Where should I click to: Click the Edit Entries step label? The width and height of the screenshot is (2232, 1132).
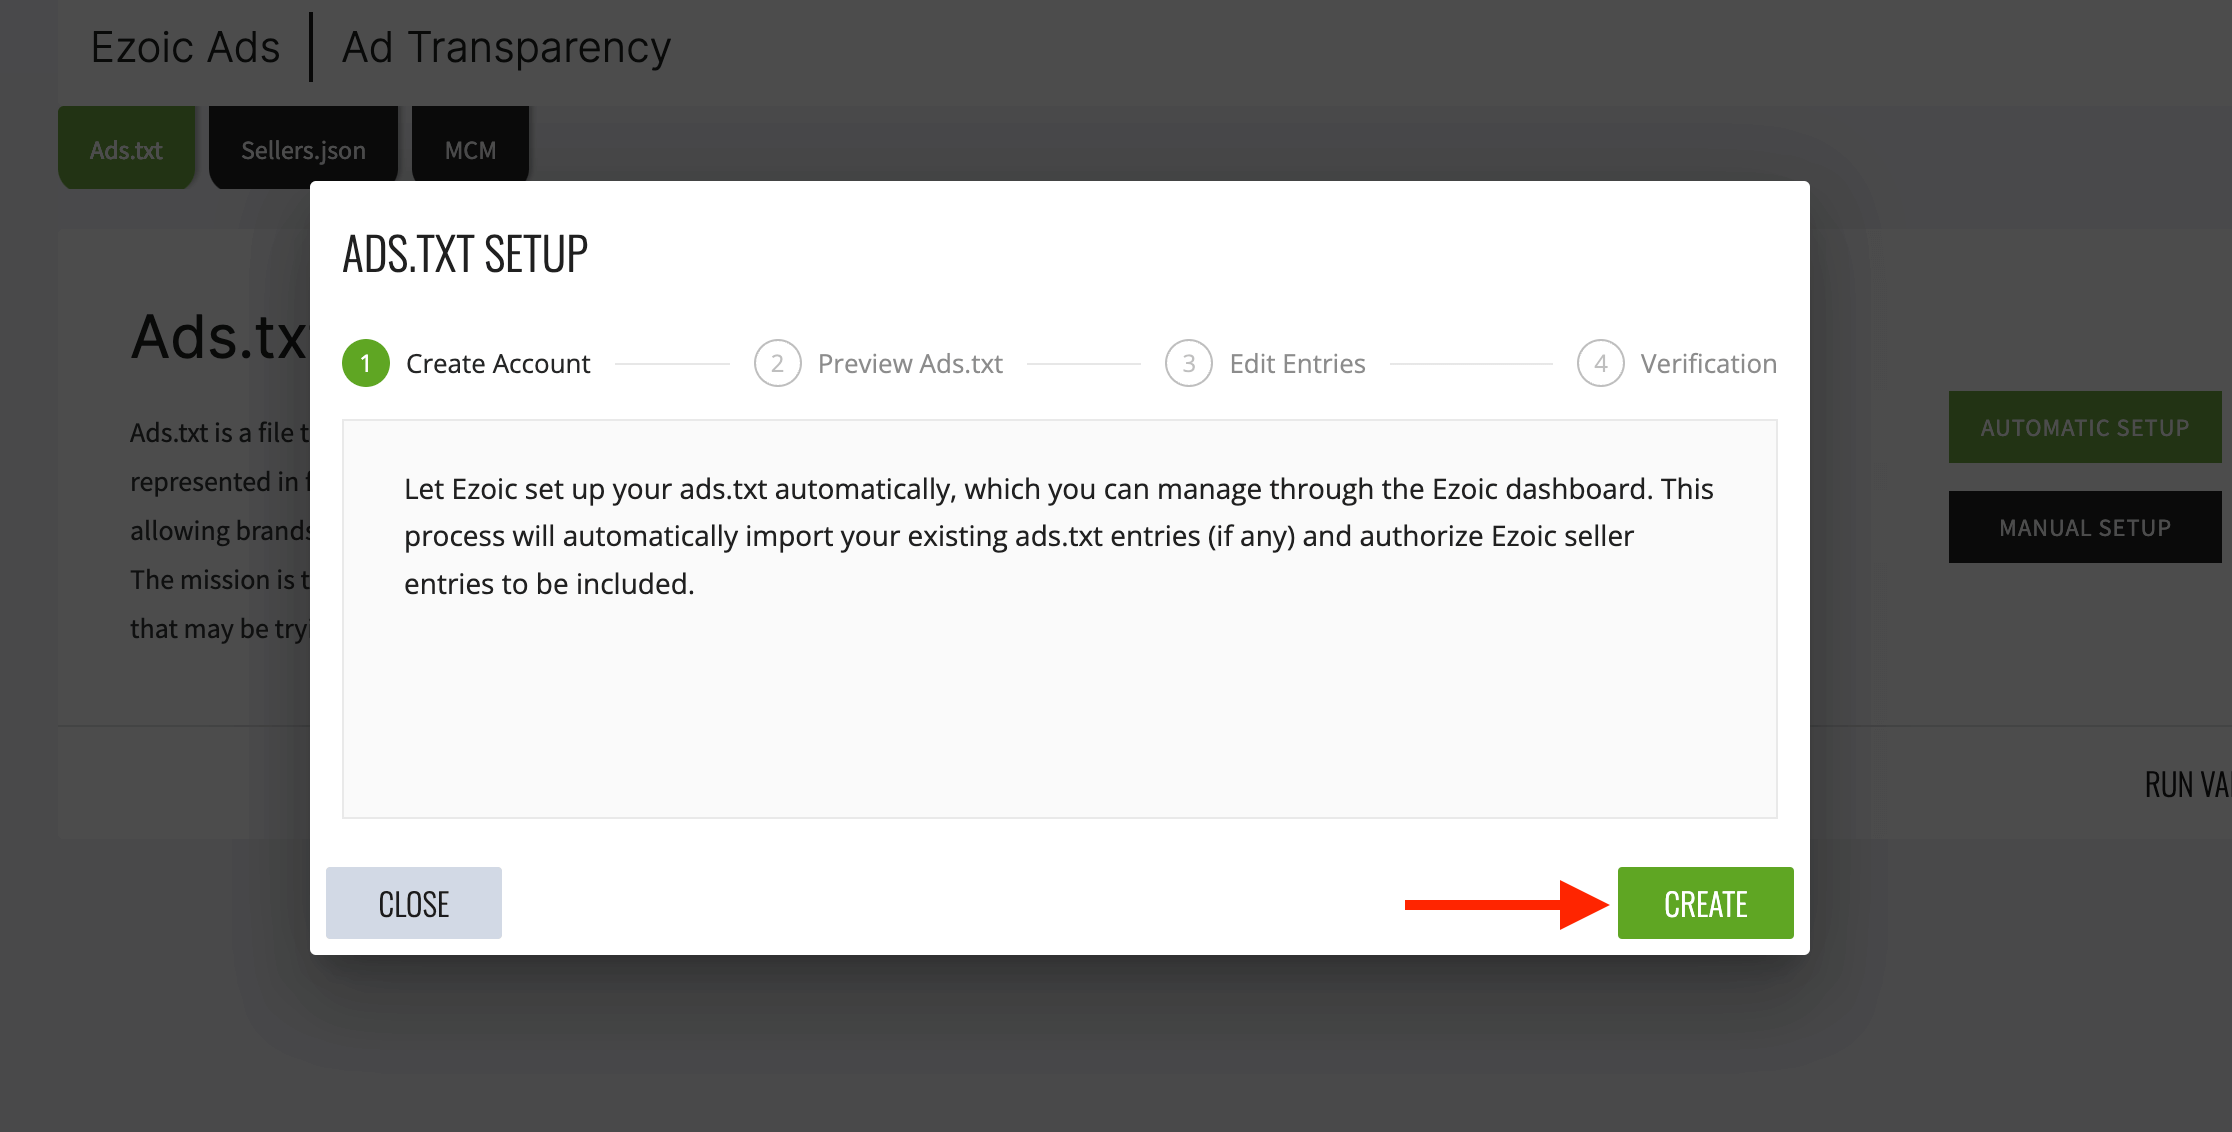pos(1297,363)
